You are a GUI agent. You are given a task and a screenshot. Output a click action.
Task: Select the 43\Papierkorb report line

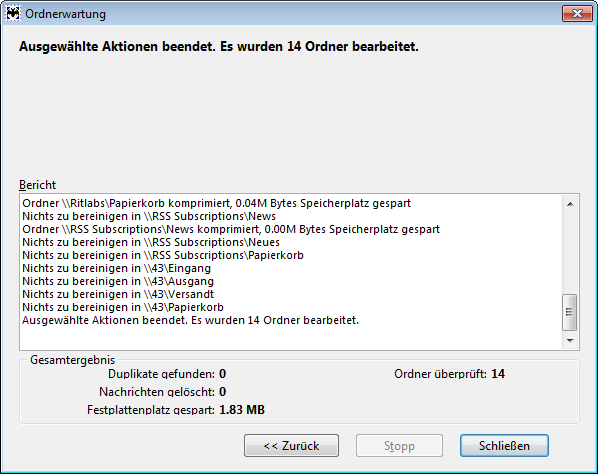(x=123, y=307)
